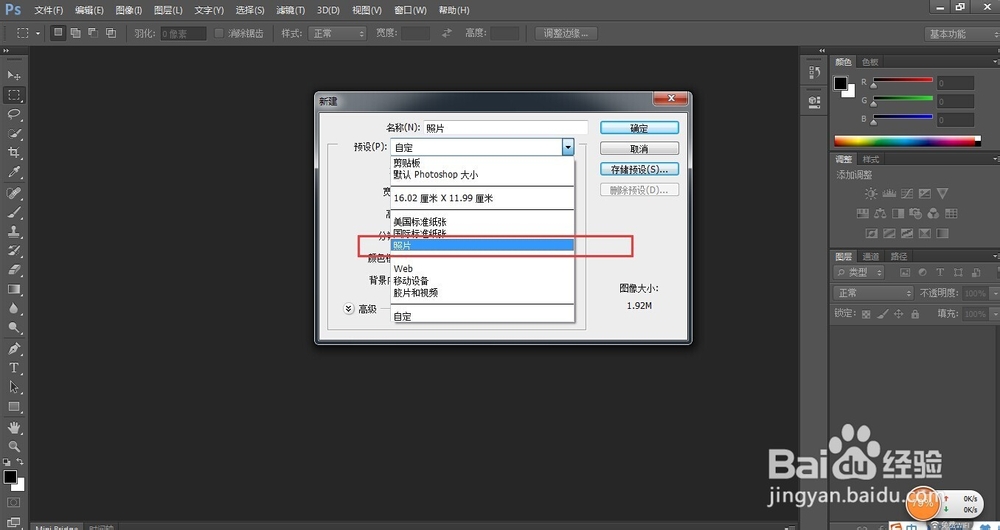Click the 确定 button
Image resolution: width=1000 pixels, height=530 pixels.
click(x=639, y=128)
